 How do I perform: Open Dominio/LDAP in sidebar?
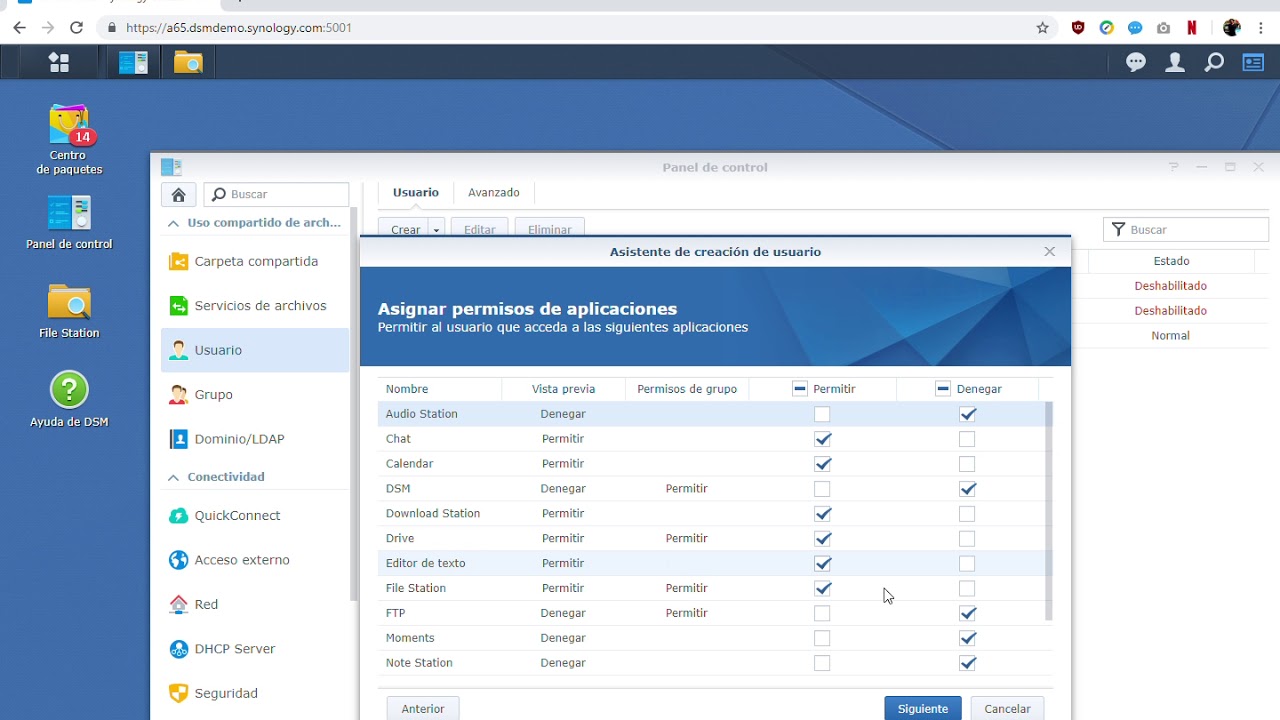pyautogui.click(x=255, y=438)
